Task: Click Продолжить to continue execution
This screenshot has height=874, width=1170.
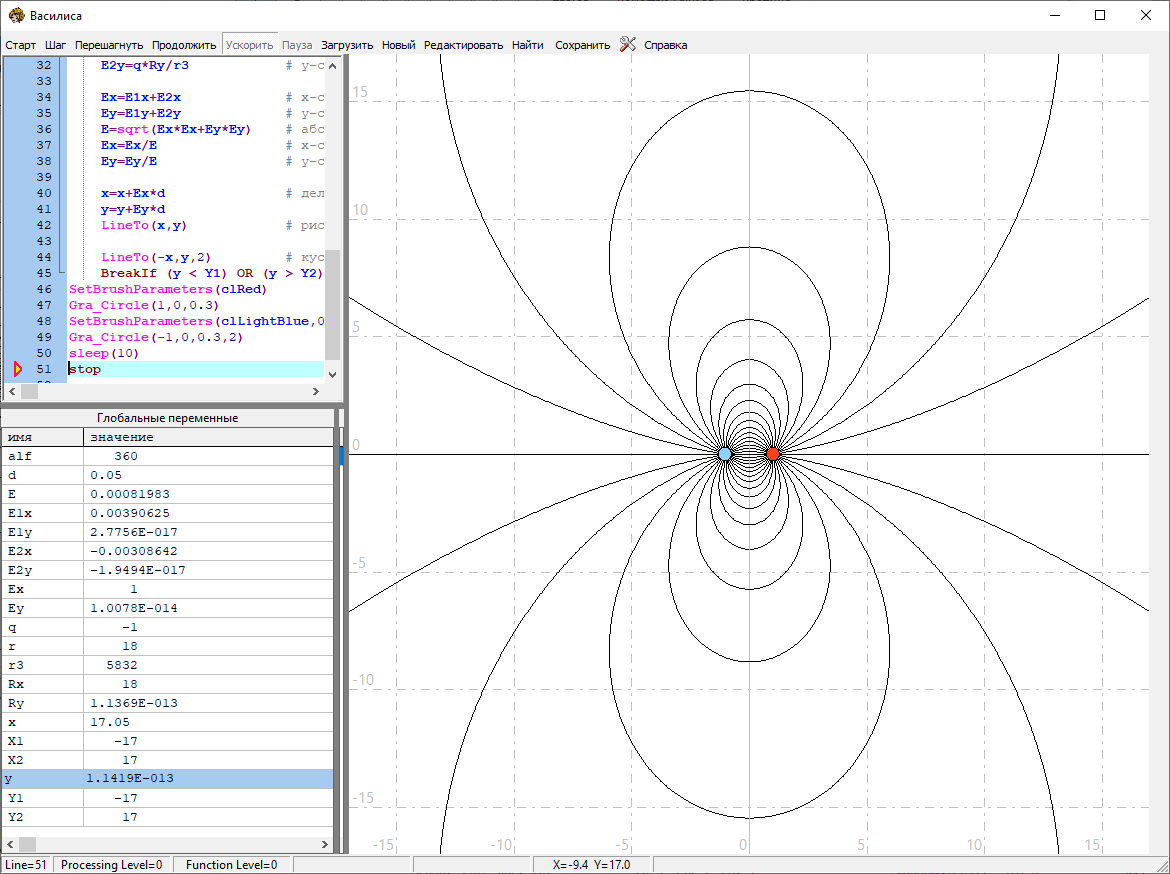Action: tap(184, 45)
